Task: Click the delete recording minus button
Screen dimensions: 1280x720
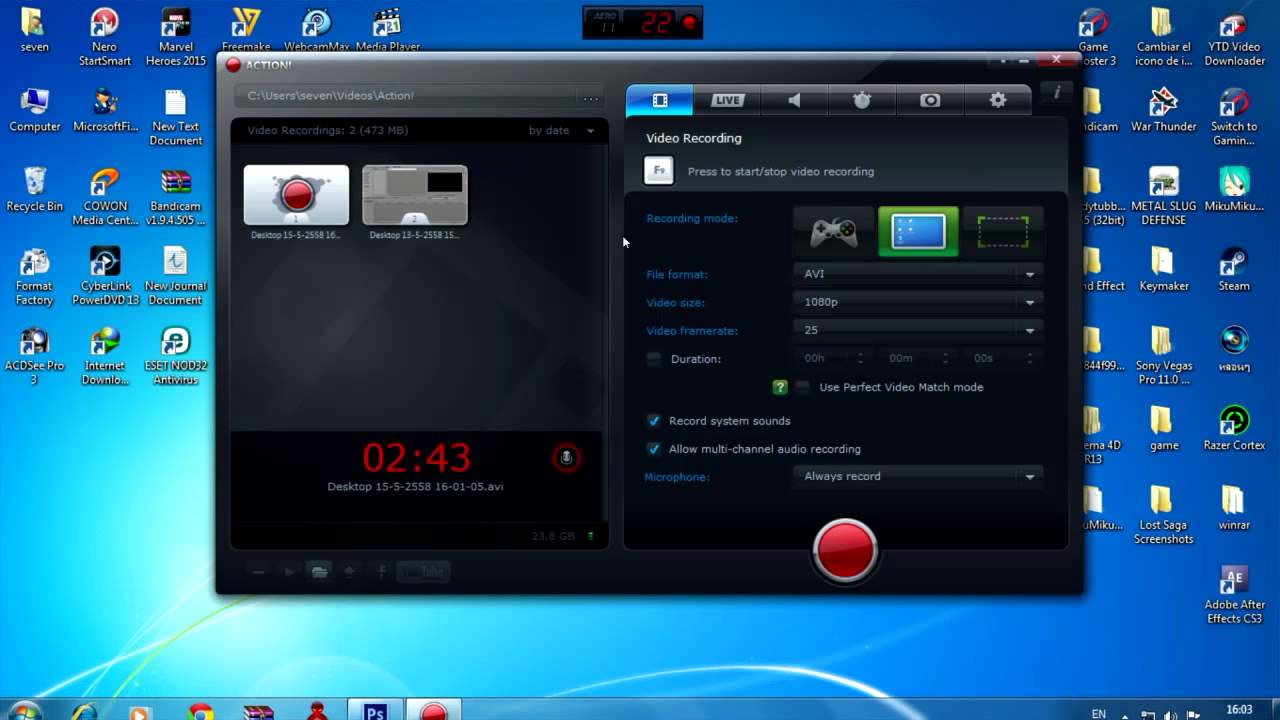Action: point(259,572)
